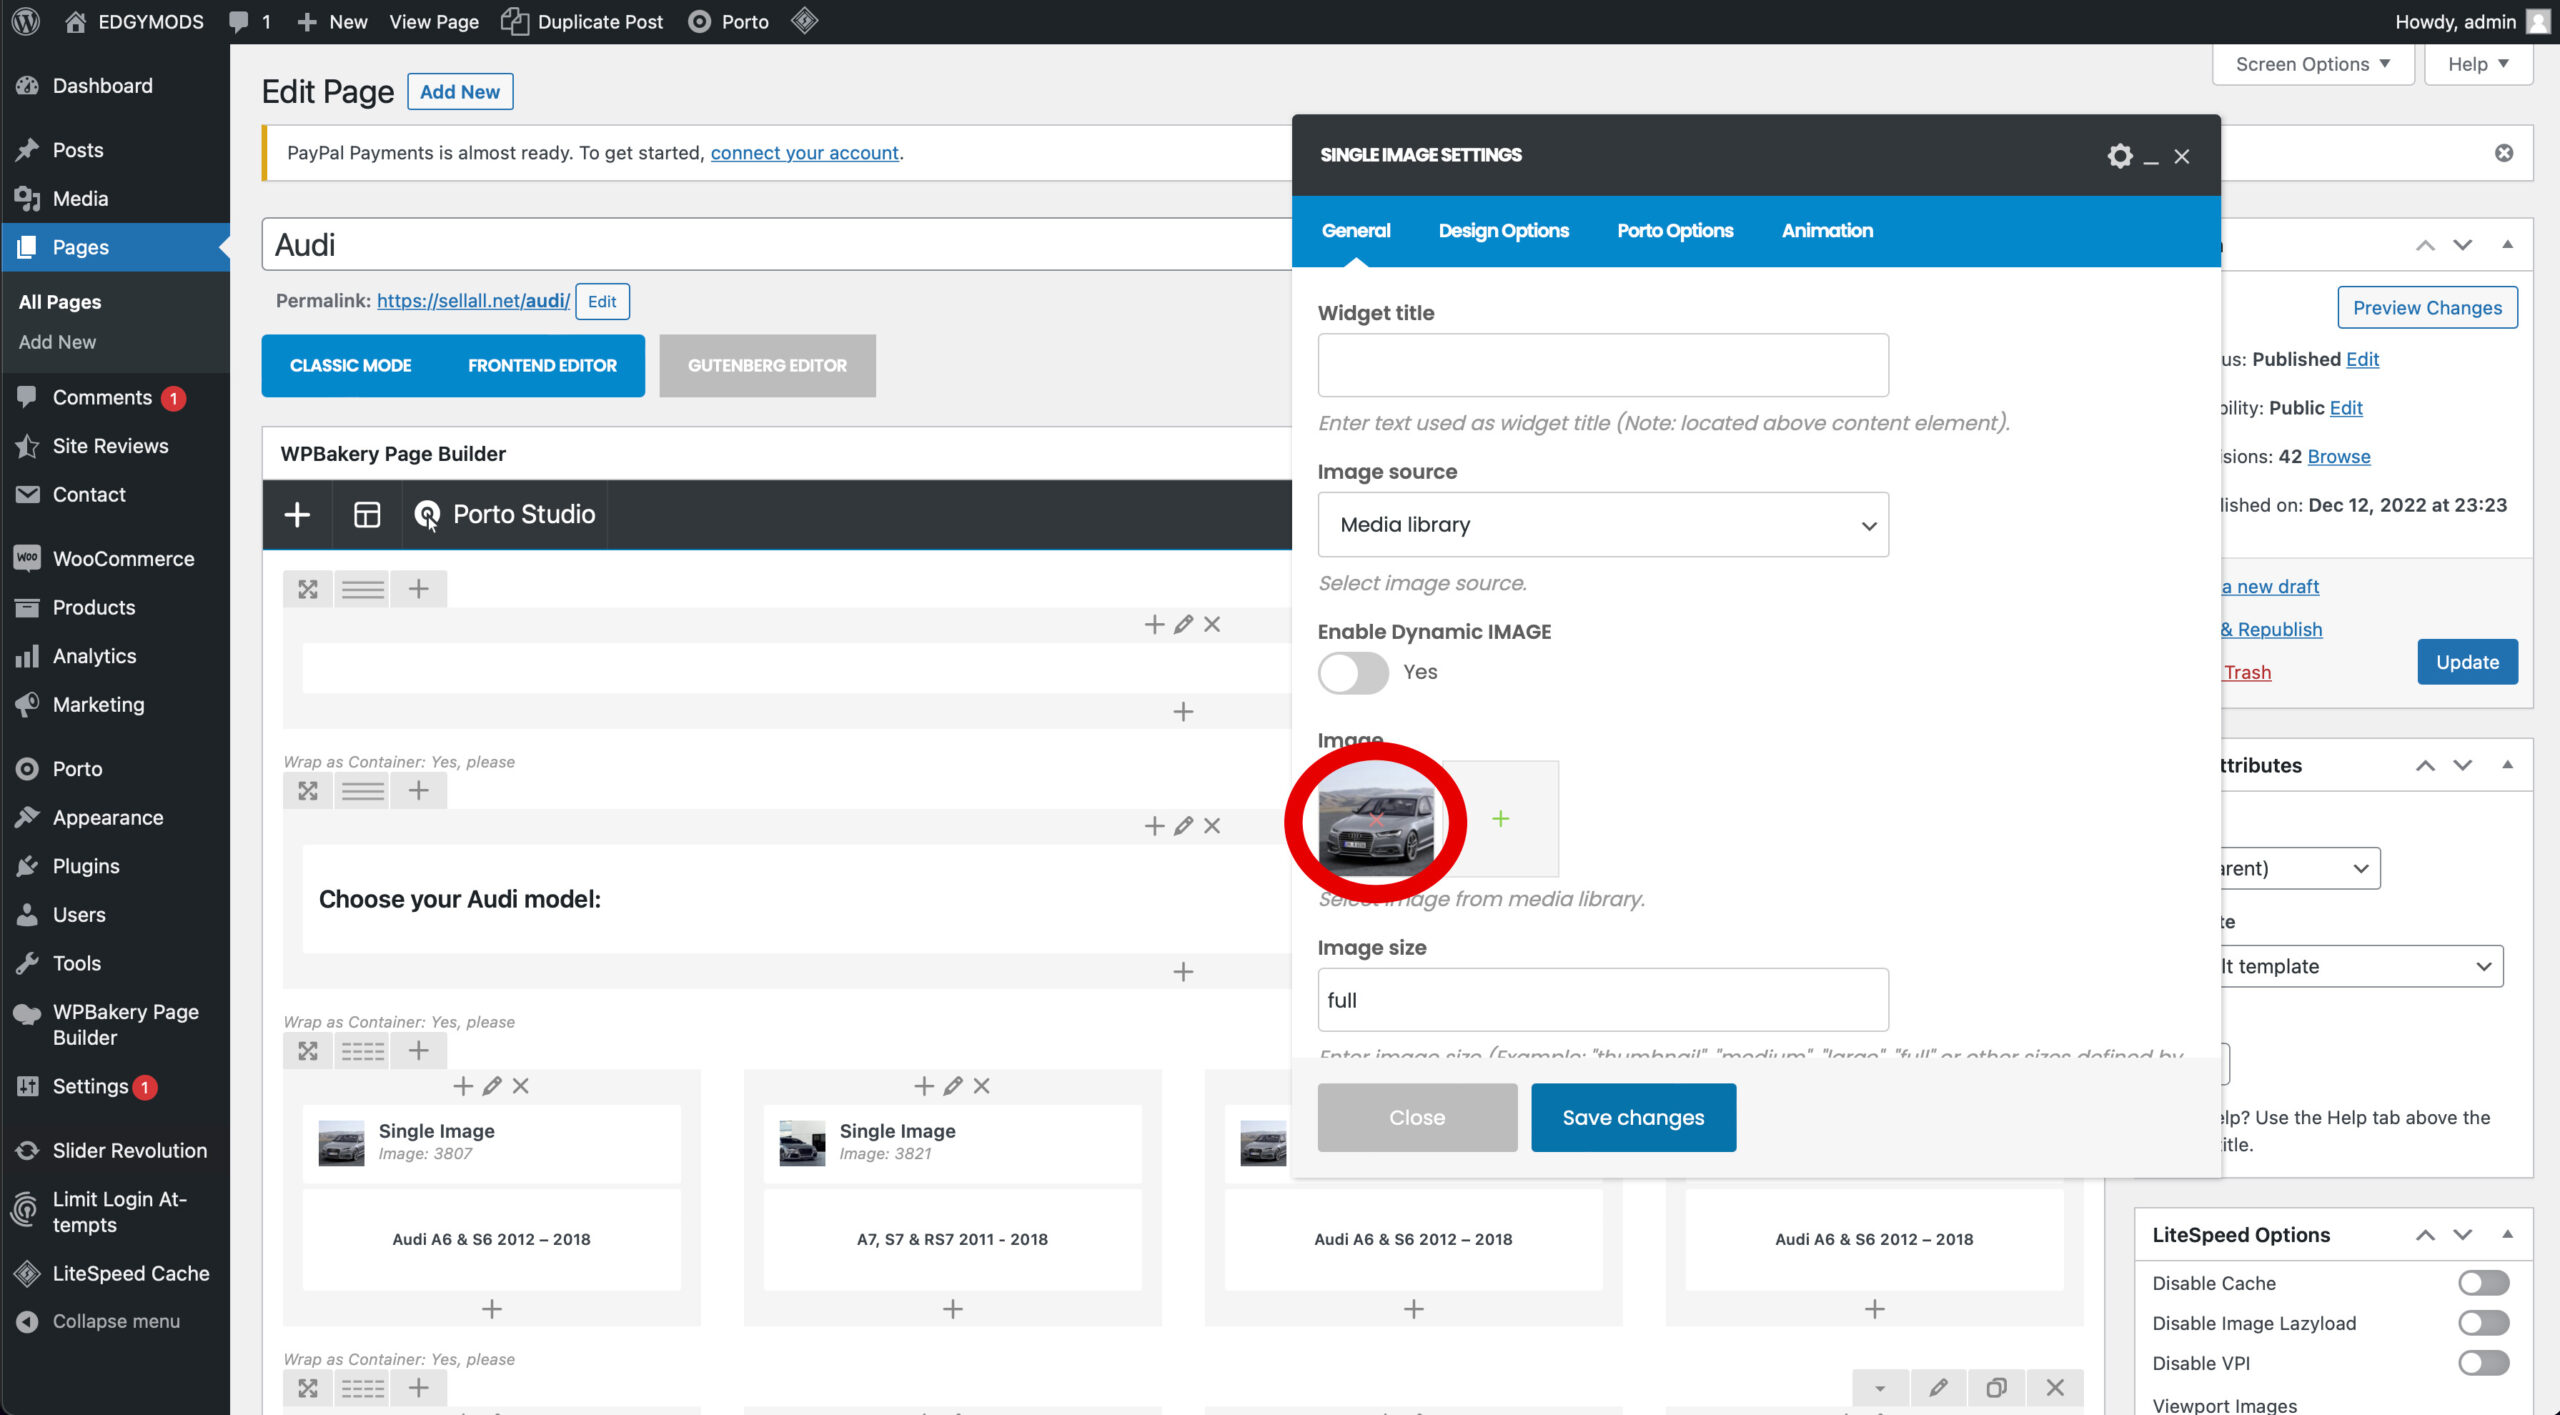Clone the bottom row with copy icon
Screen dimensions: 2560x1415
coord(1996,1388)
